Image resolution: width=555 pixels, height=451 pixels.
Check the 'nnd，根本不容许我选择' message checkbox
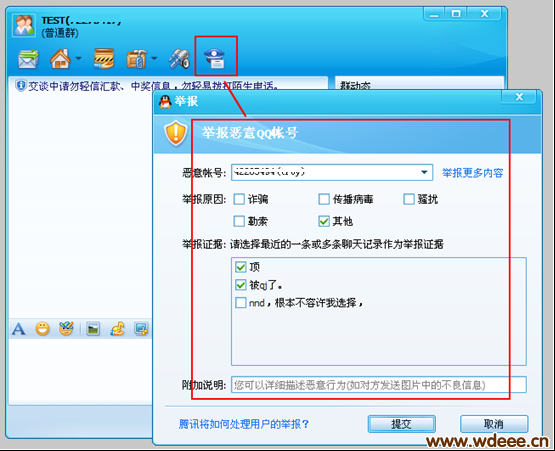tap(241, 303)
